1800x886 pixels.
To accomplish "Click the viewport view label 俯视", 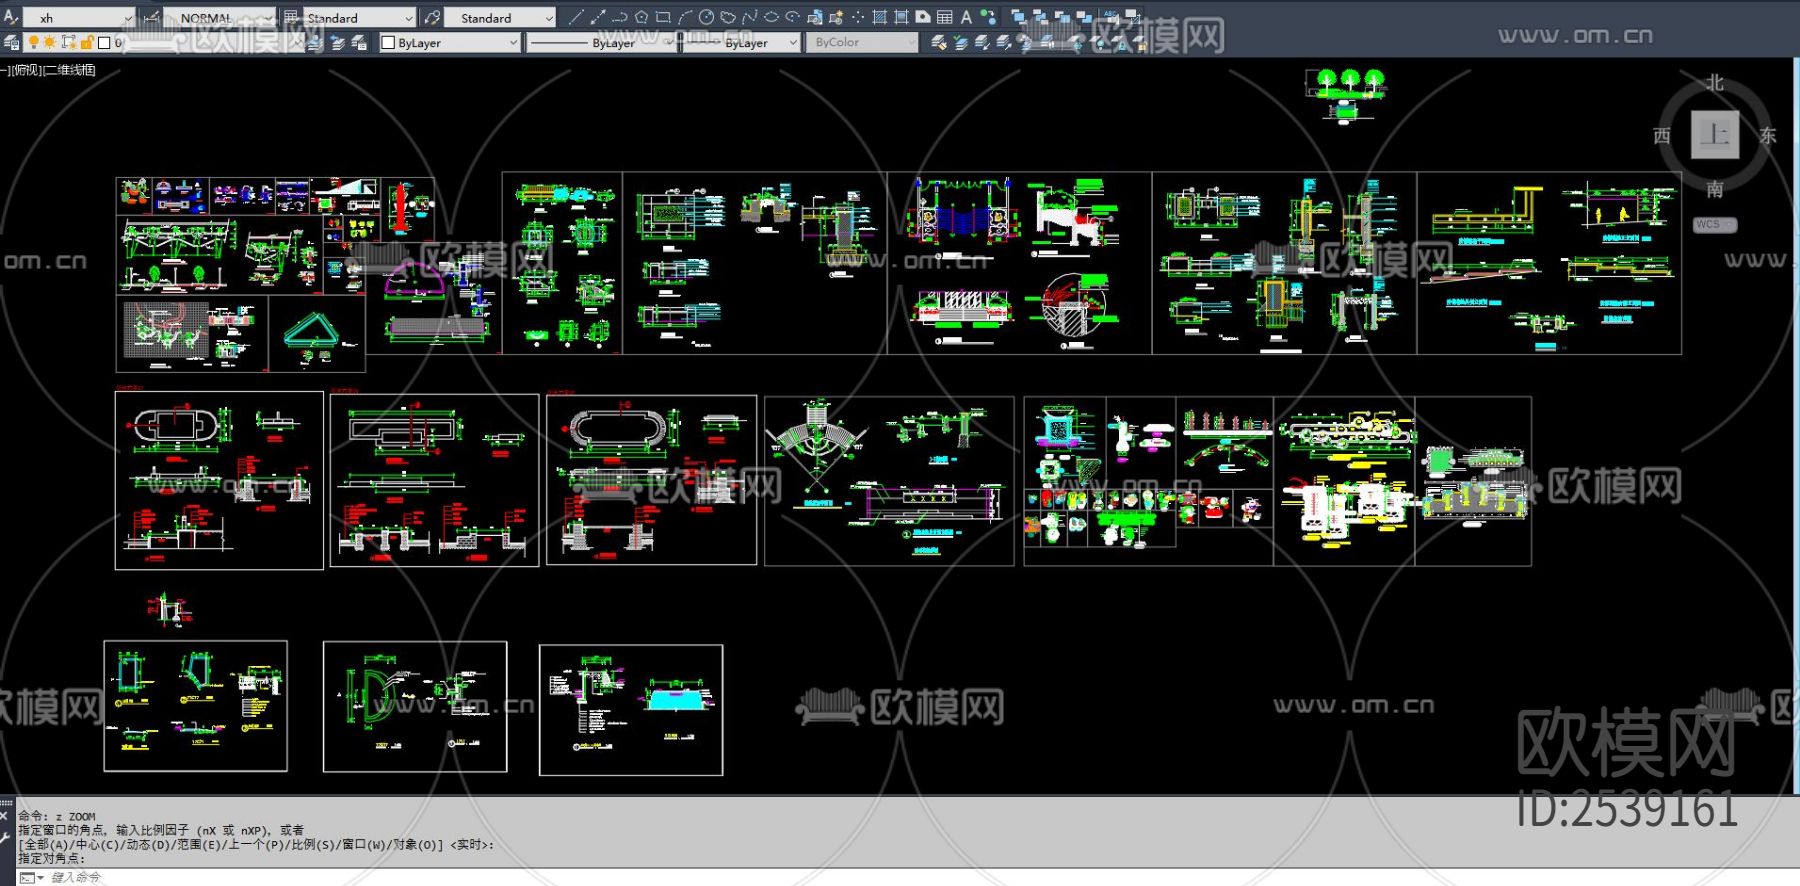I will pos(27,70).
